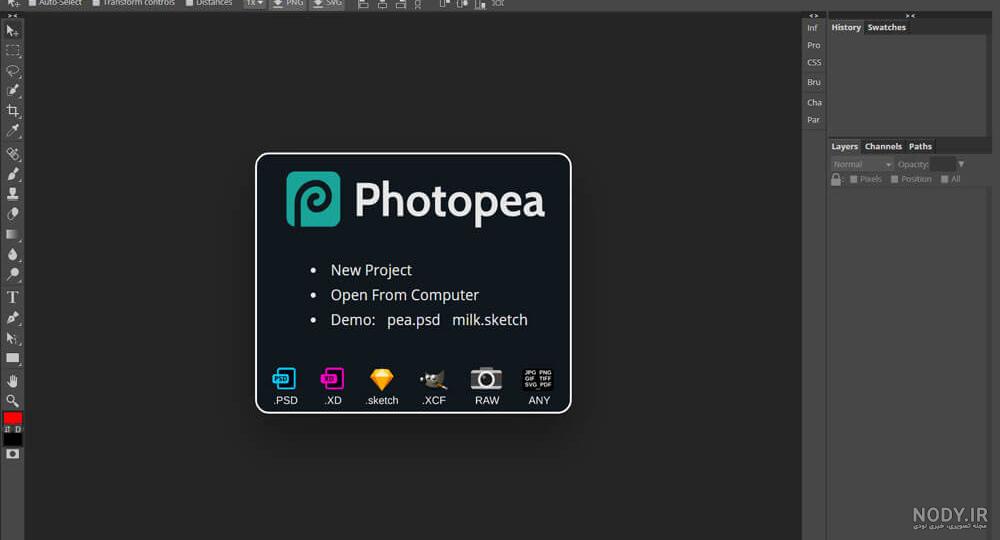Click the ANY formats icon
Image resolution: width=1000 pixels, height=540 pixels.
click(x=538, y=379)
